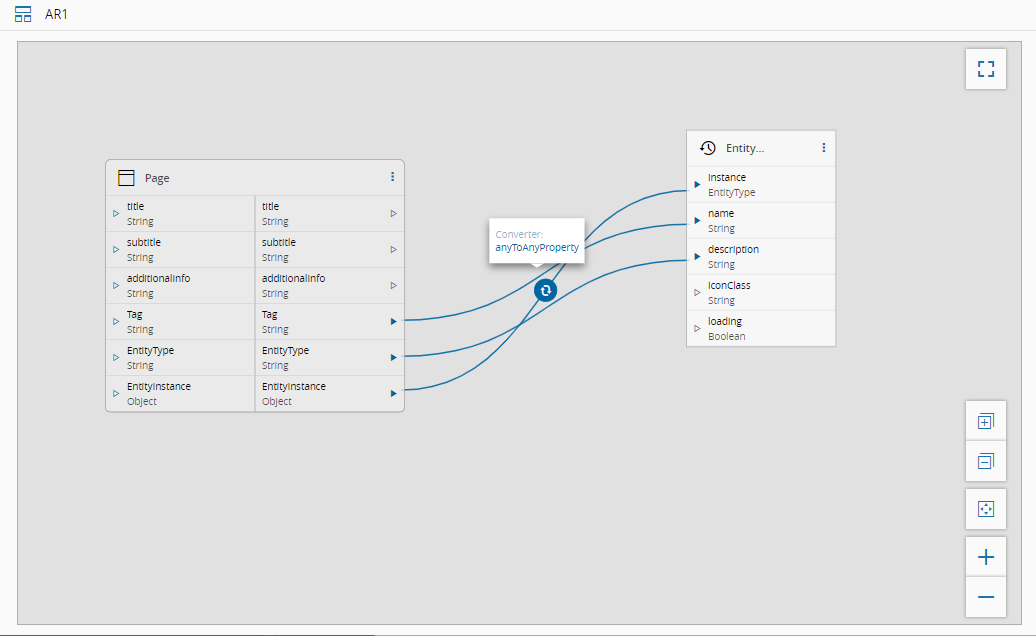Click the fullscreen toggle icon
The height and width of the screenshot is (636, 1036).
[986, 69]
